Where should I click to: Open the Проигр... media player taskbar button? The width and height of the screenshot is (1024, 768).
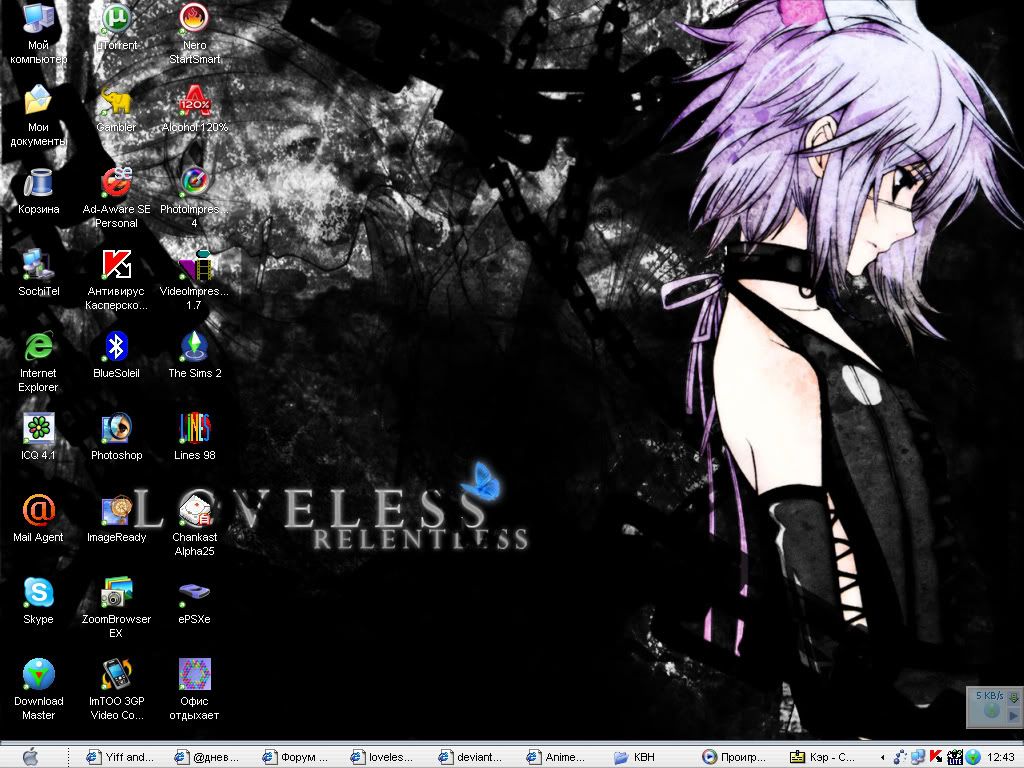(x=736, y=757)
